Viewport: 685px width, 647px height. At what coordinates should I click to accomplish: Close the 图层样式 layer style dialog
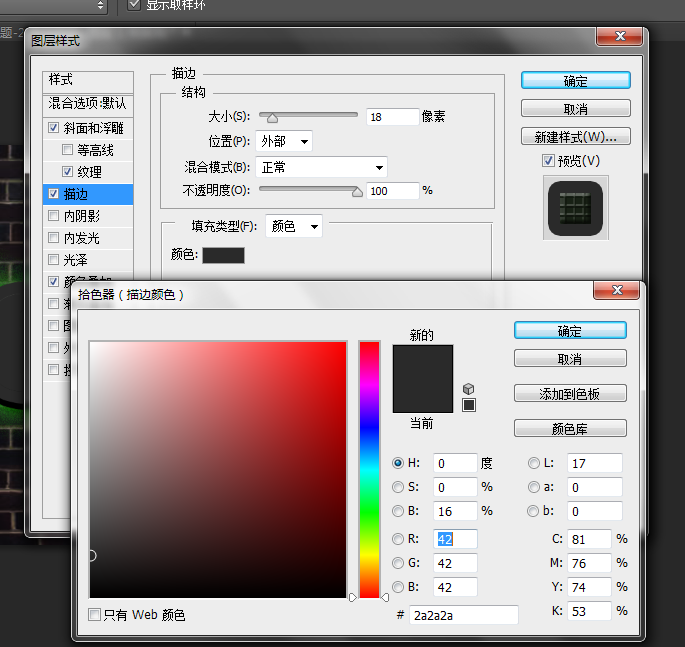pyautogui.click(x=618, y=37)
